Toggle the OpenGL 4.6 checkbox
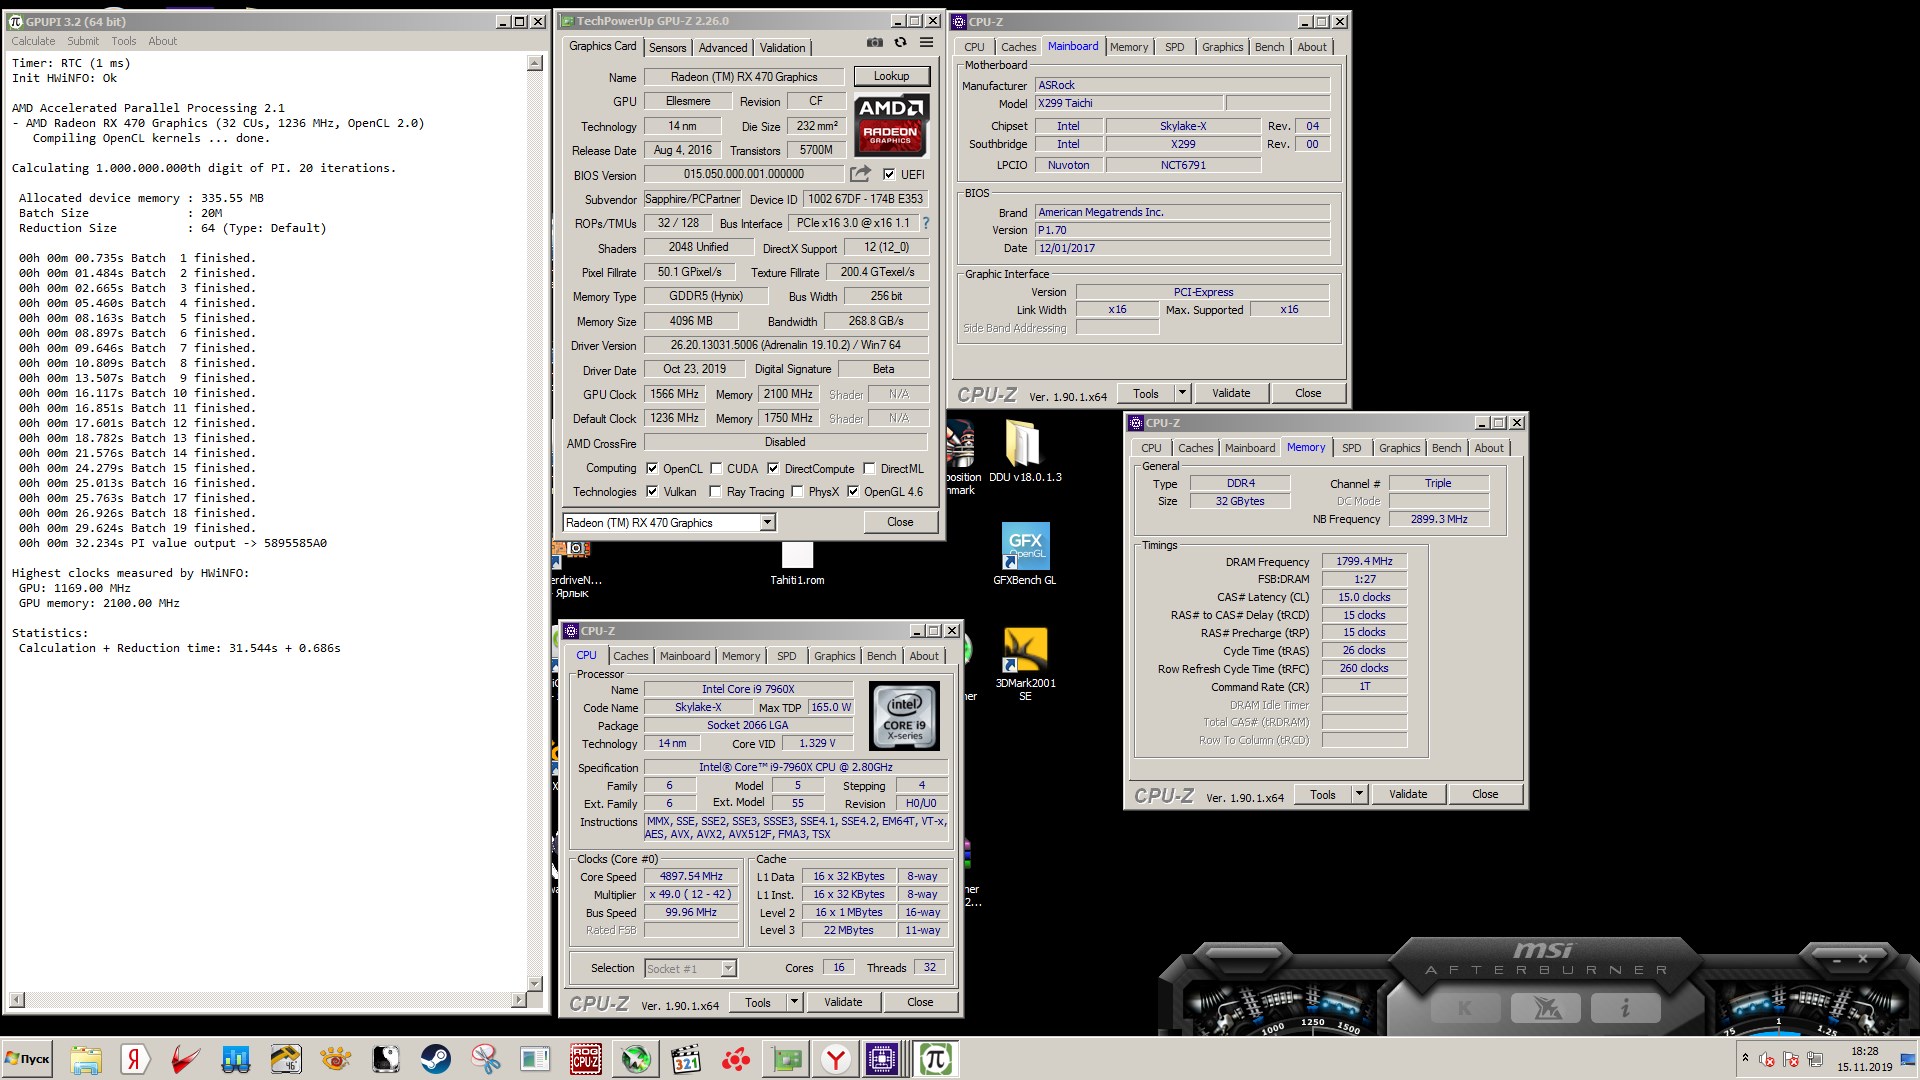The image size is (1920, 1080). tap(853, 491)
